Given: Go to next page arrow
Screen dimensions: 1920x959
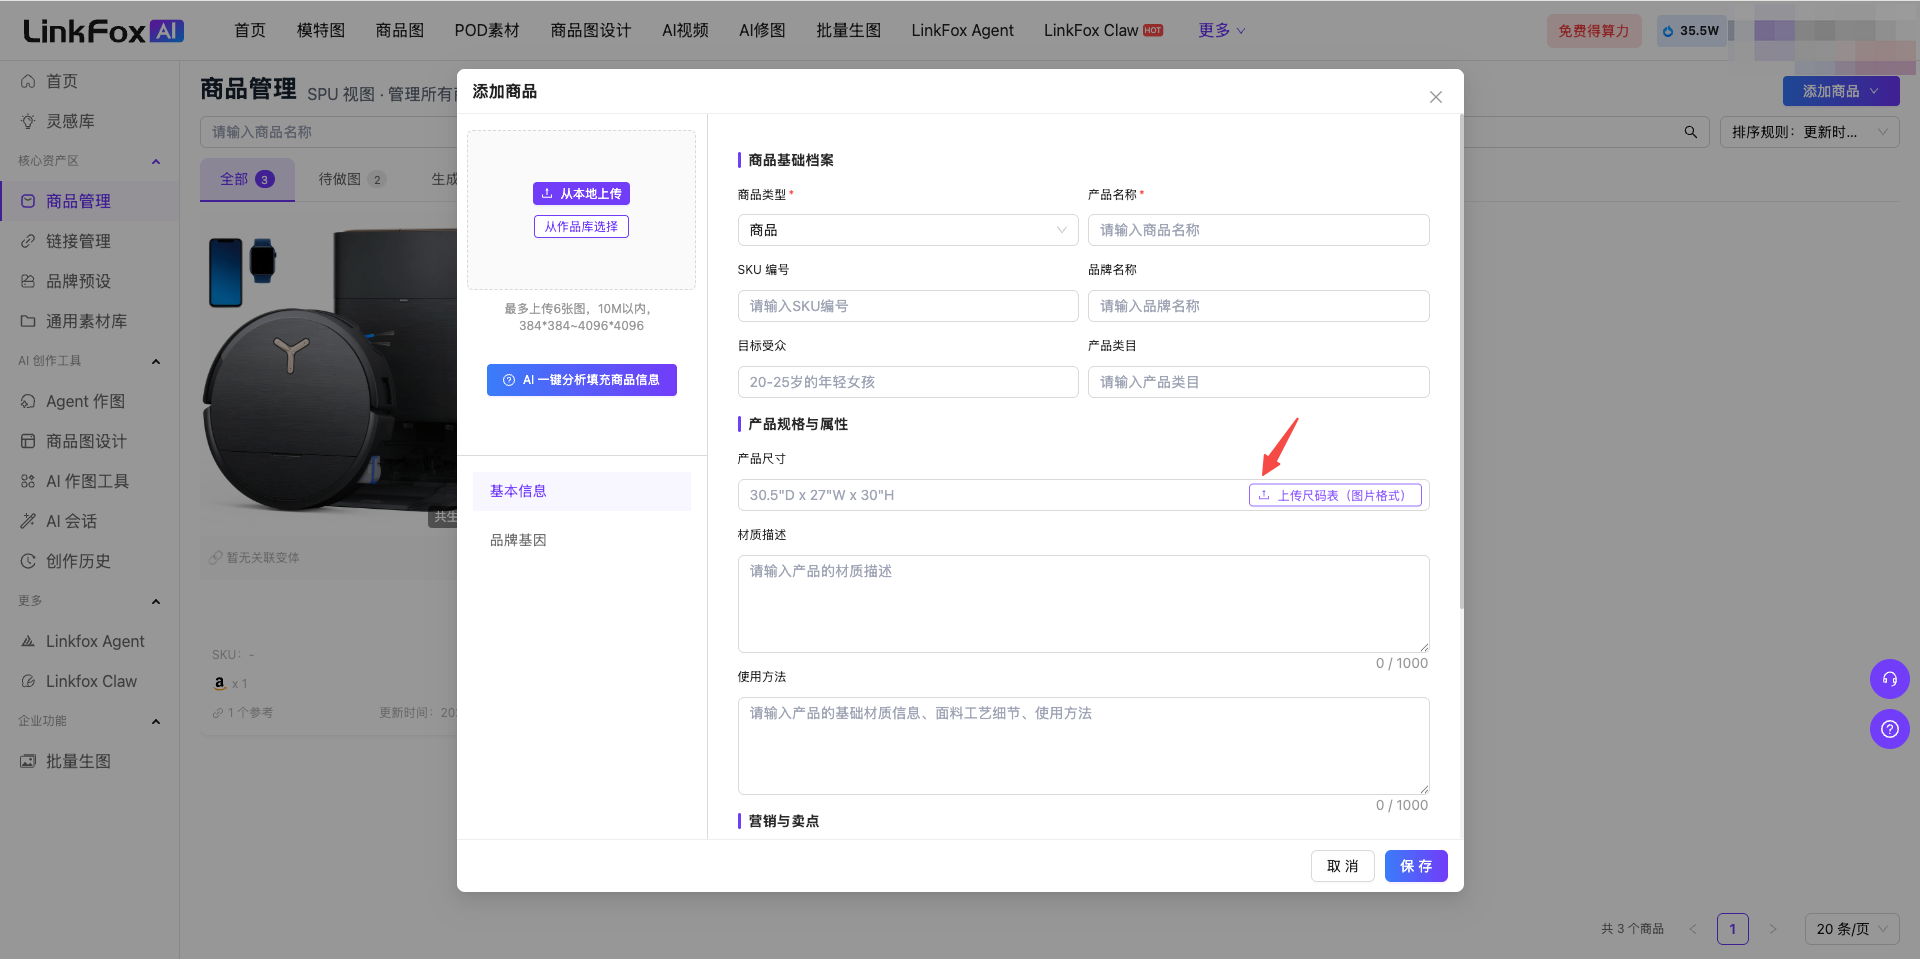Looking at the screenshot, I should (x=1772, y=929).
